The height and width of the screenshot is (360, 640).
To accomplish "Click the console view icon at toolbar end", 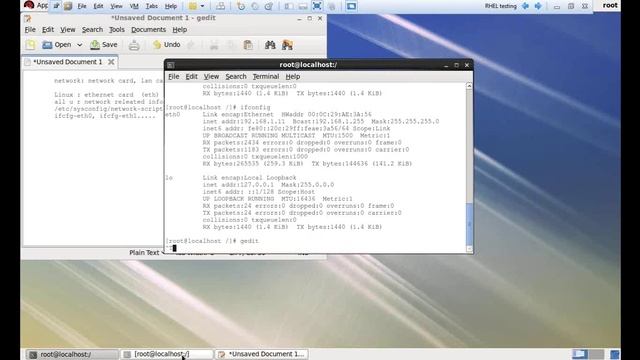I will pos(351,6).
